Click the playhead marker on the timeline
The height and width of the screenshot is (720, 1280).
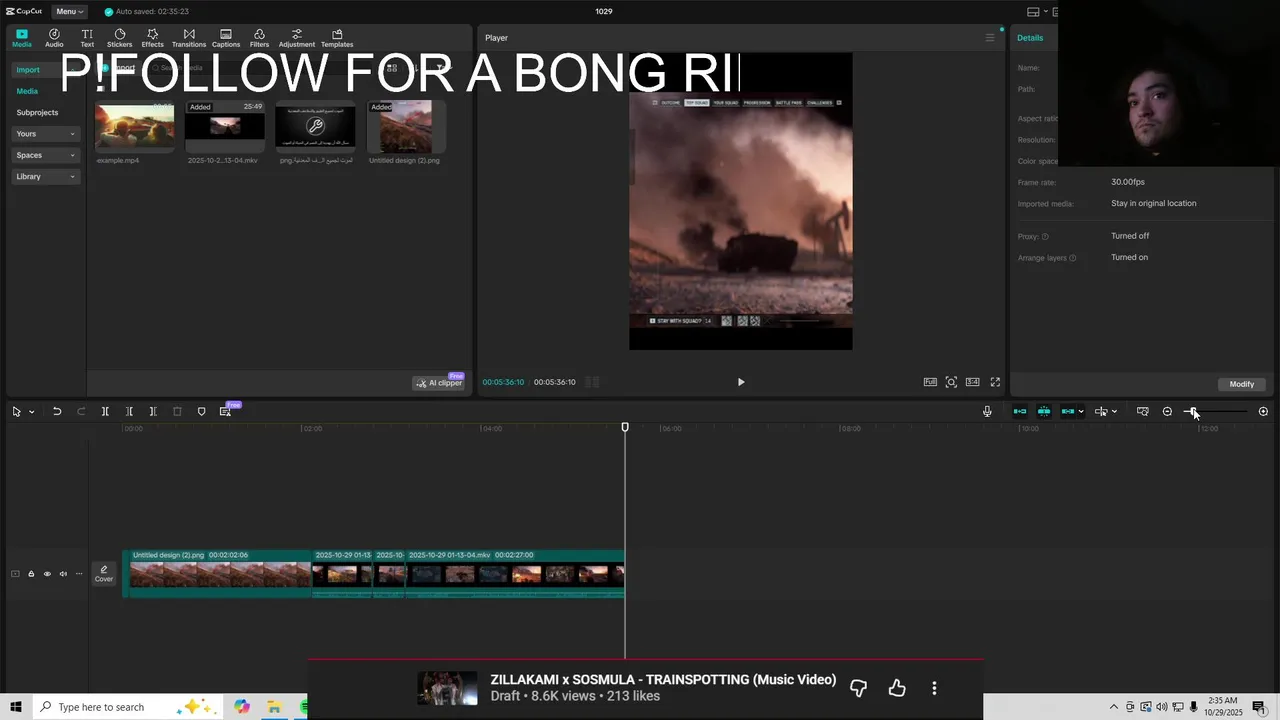point(625,427)
